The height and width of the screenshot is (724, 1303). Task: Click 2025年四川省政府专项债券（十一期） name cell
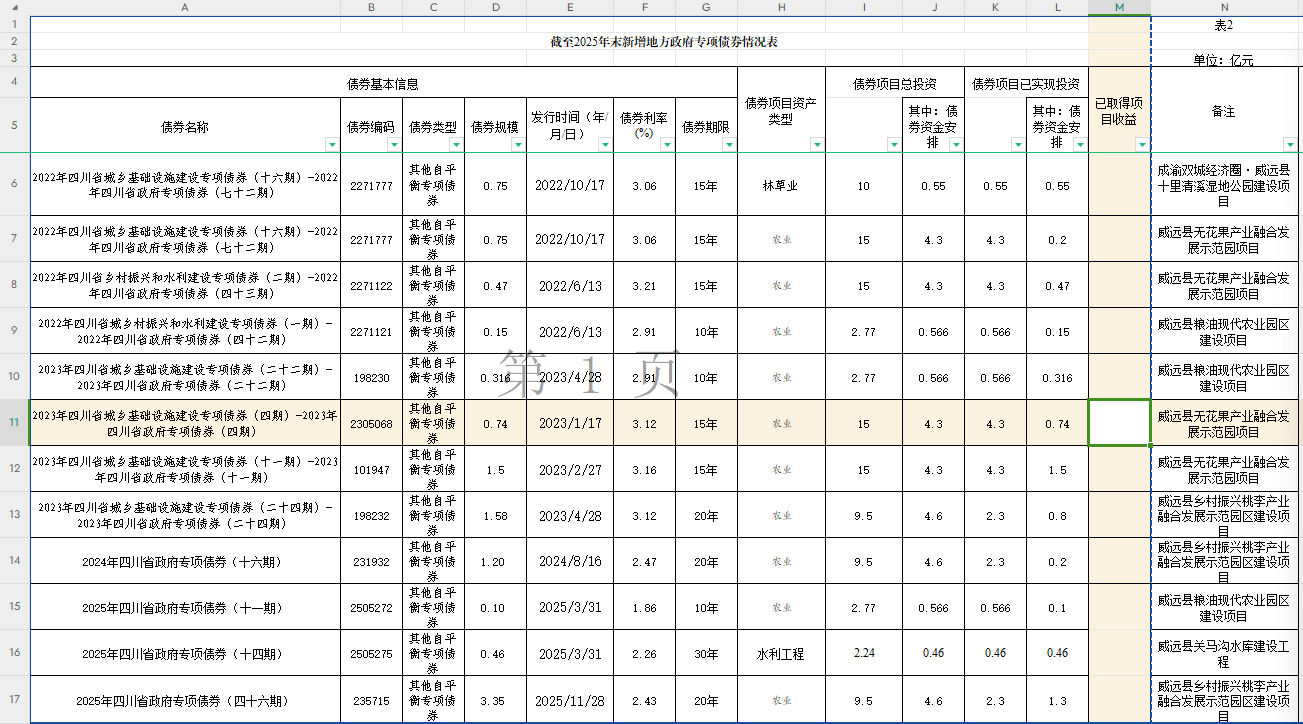point(185,608)
